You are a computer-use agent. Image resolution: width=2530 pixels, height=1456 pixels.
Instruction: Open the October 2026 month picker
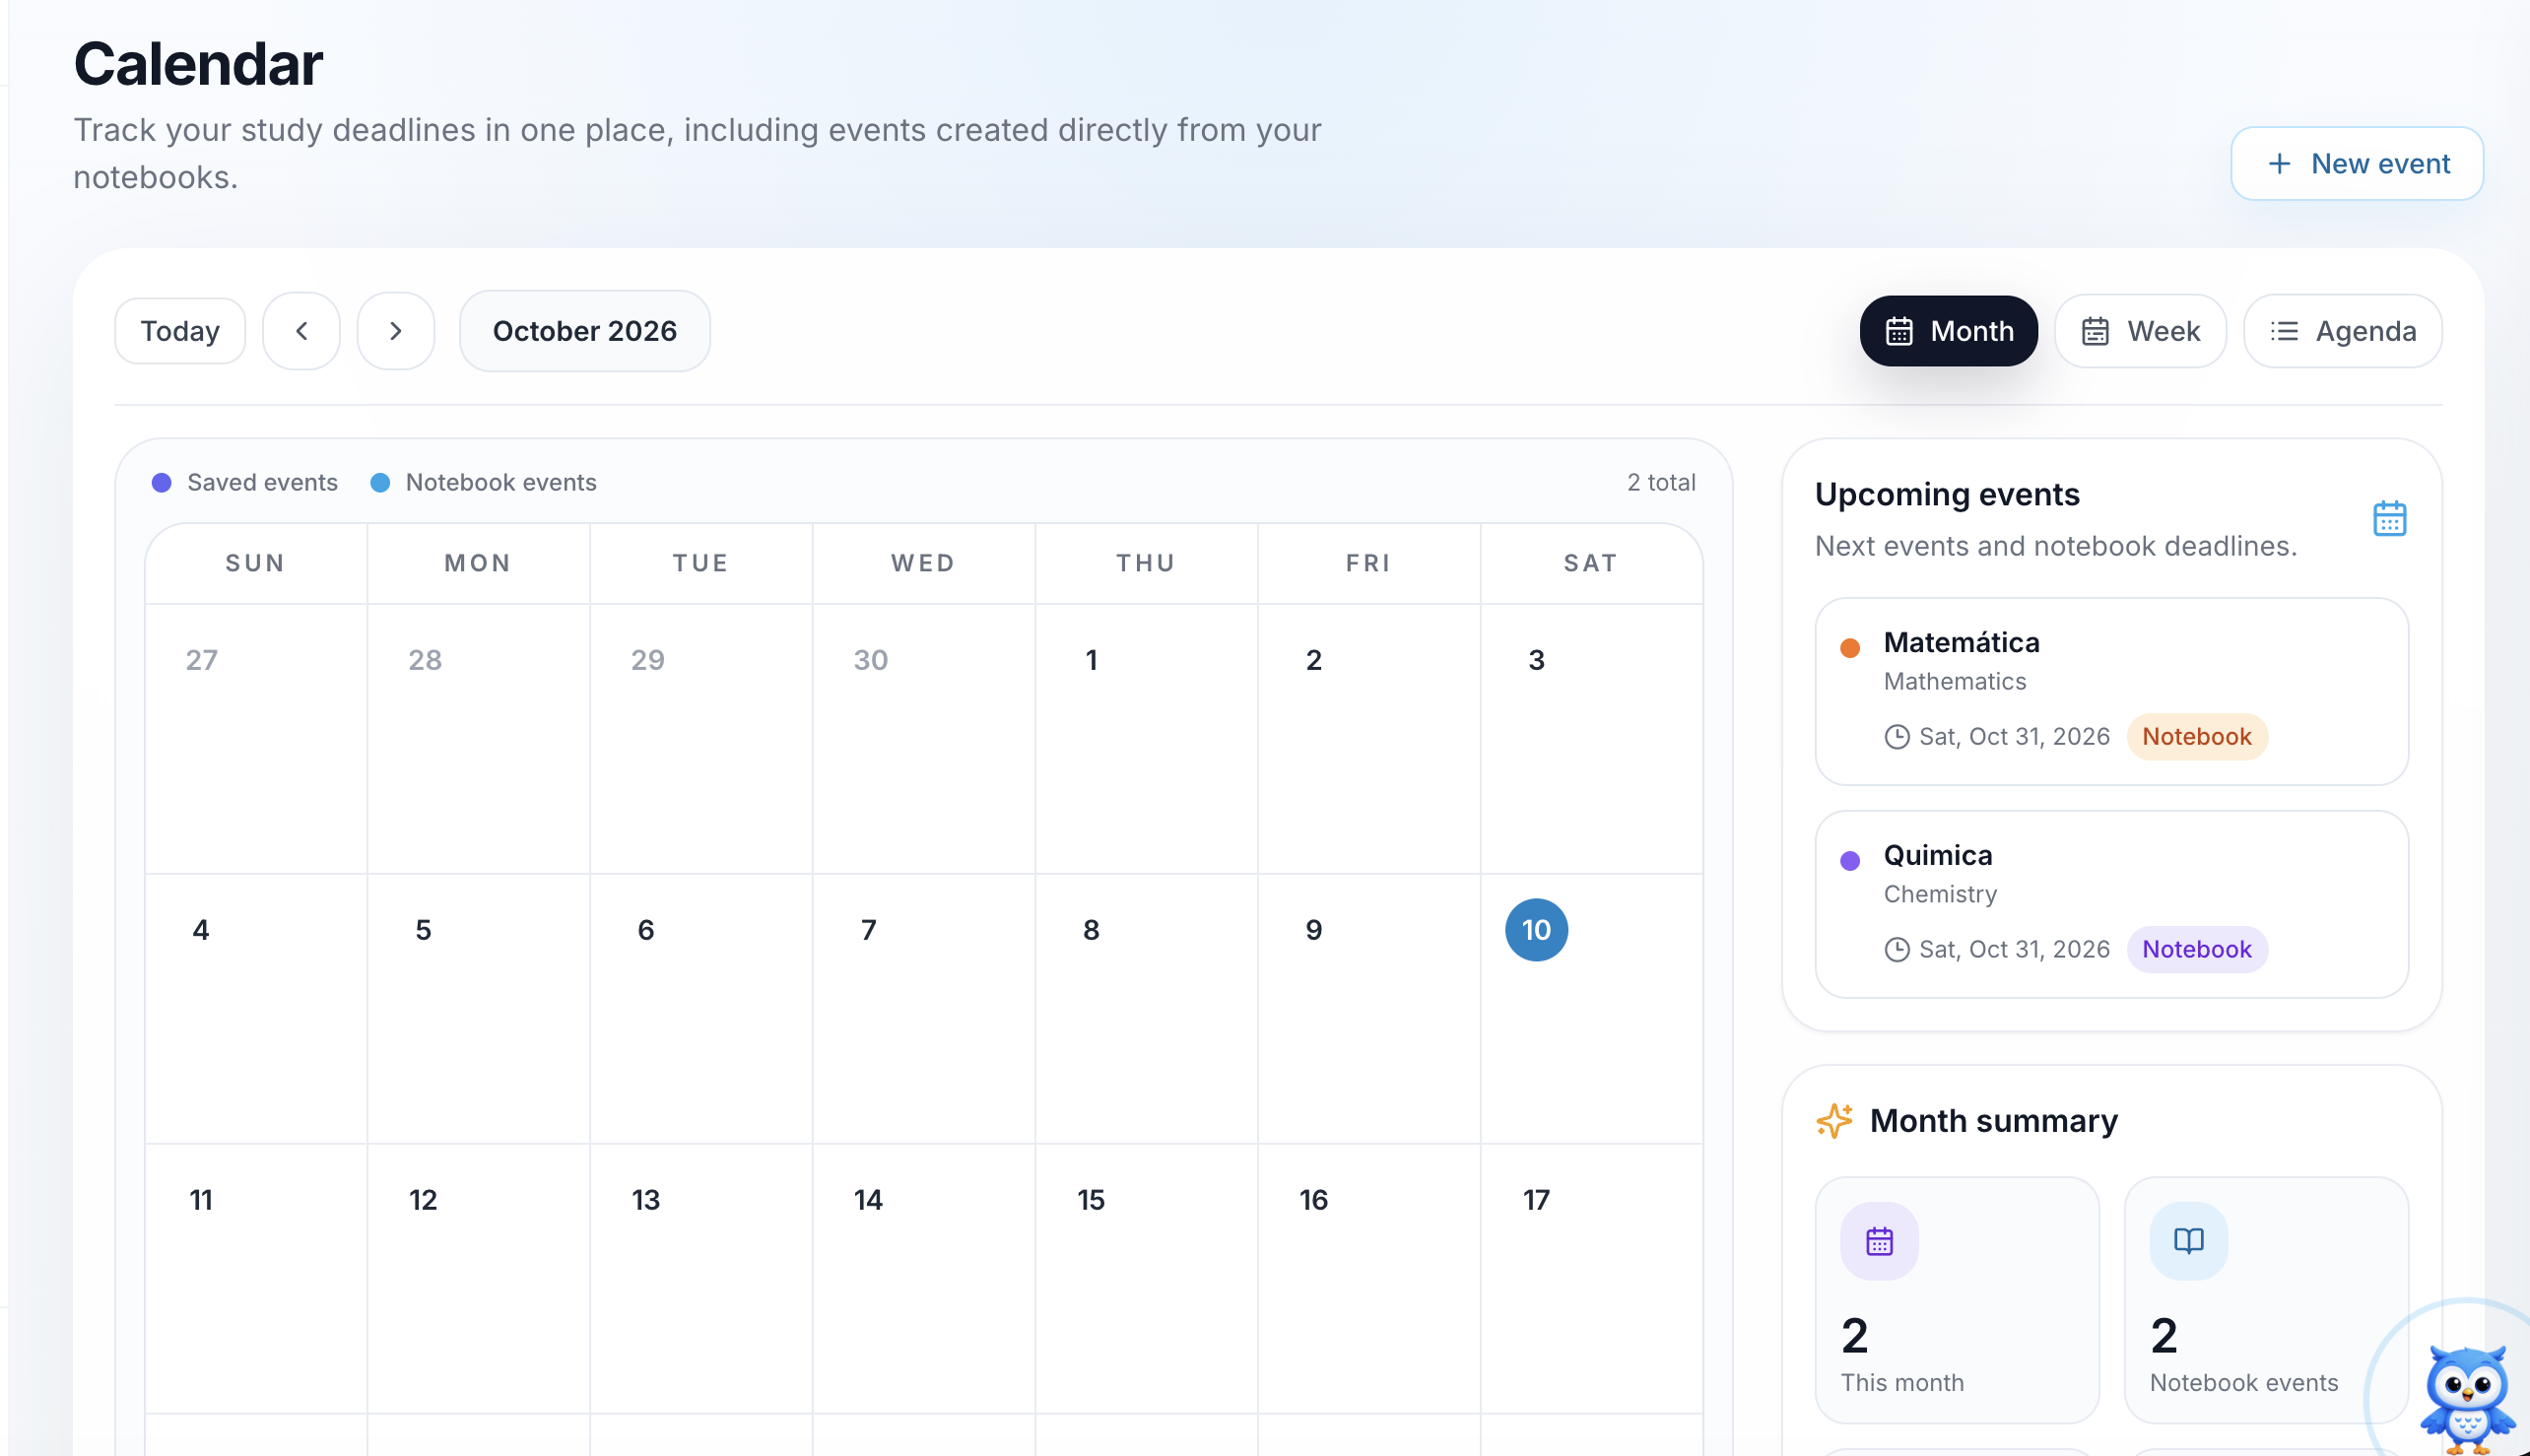click(x=585, y=331)
